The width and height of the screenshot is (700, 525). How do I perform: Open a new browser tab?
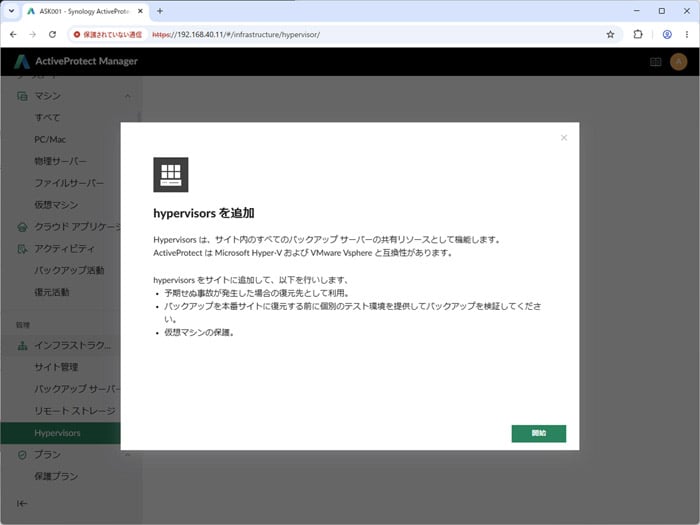(x=160, y=11)
